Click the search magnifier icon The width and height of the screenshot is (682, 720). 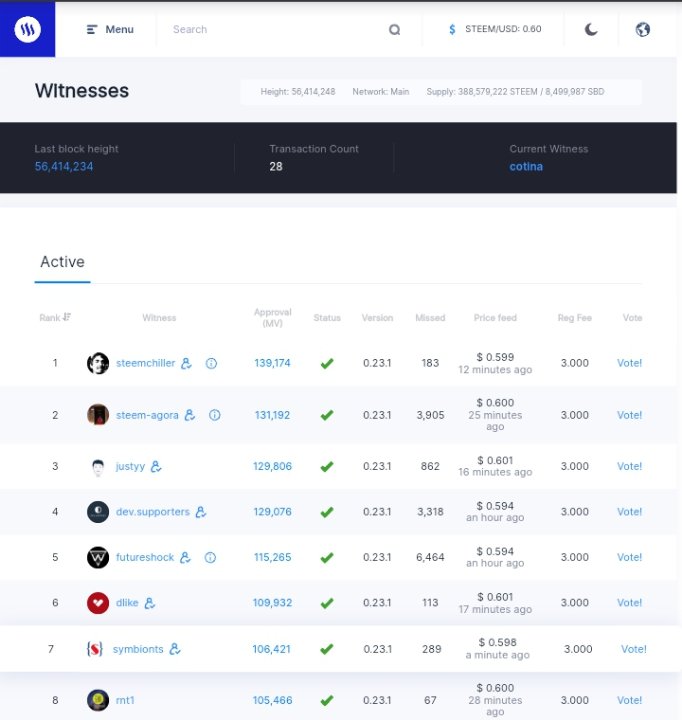(x=395, y=30)
